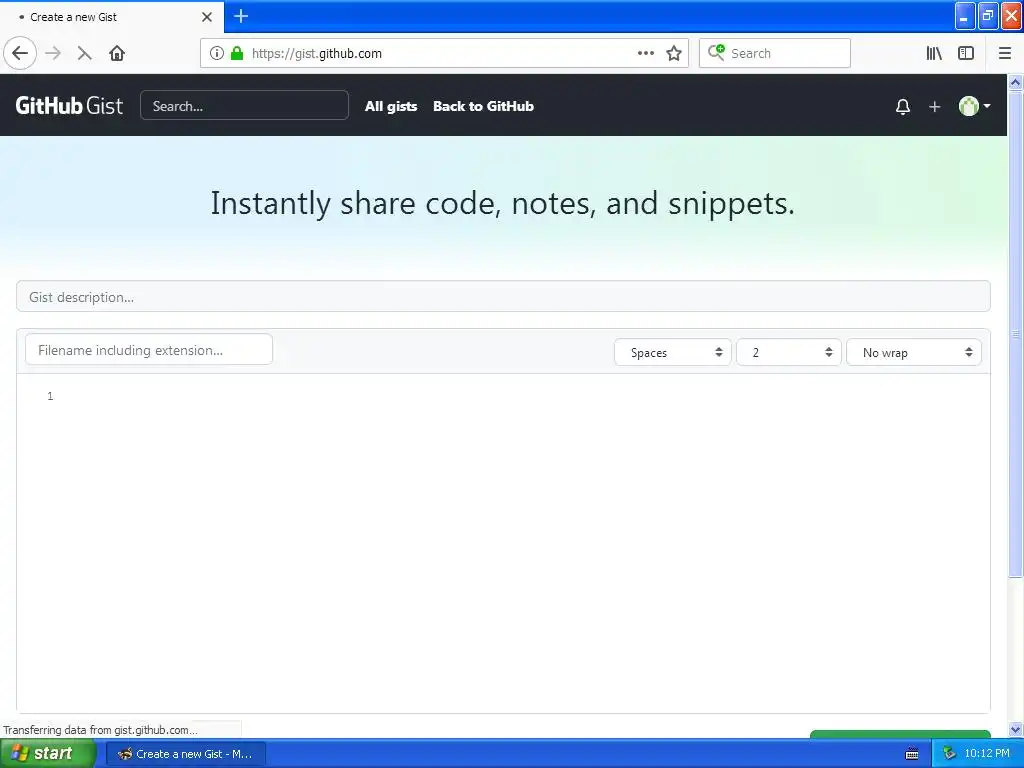
Task: Bookmark this page with the star icon
Action: [674, 54]
